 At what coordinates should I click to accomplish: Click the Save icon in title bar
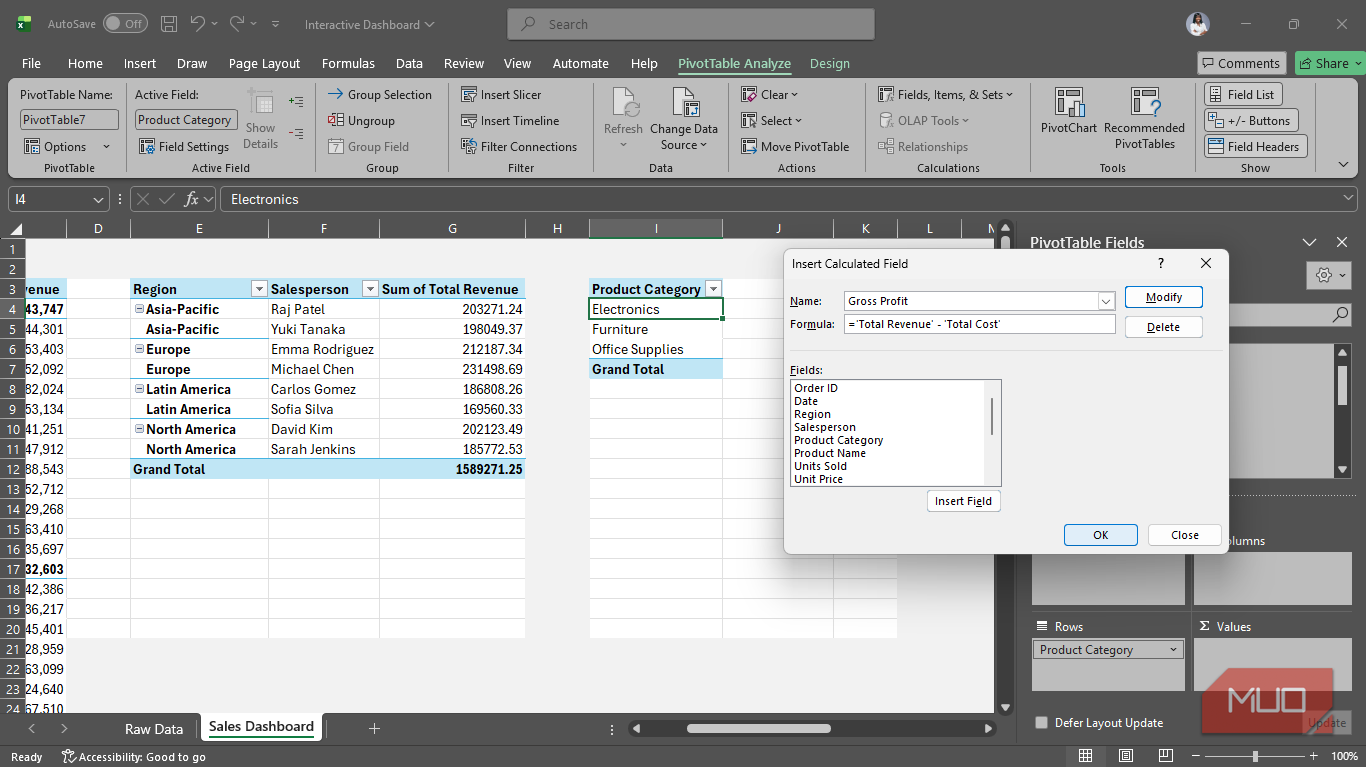(169, 24)
